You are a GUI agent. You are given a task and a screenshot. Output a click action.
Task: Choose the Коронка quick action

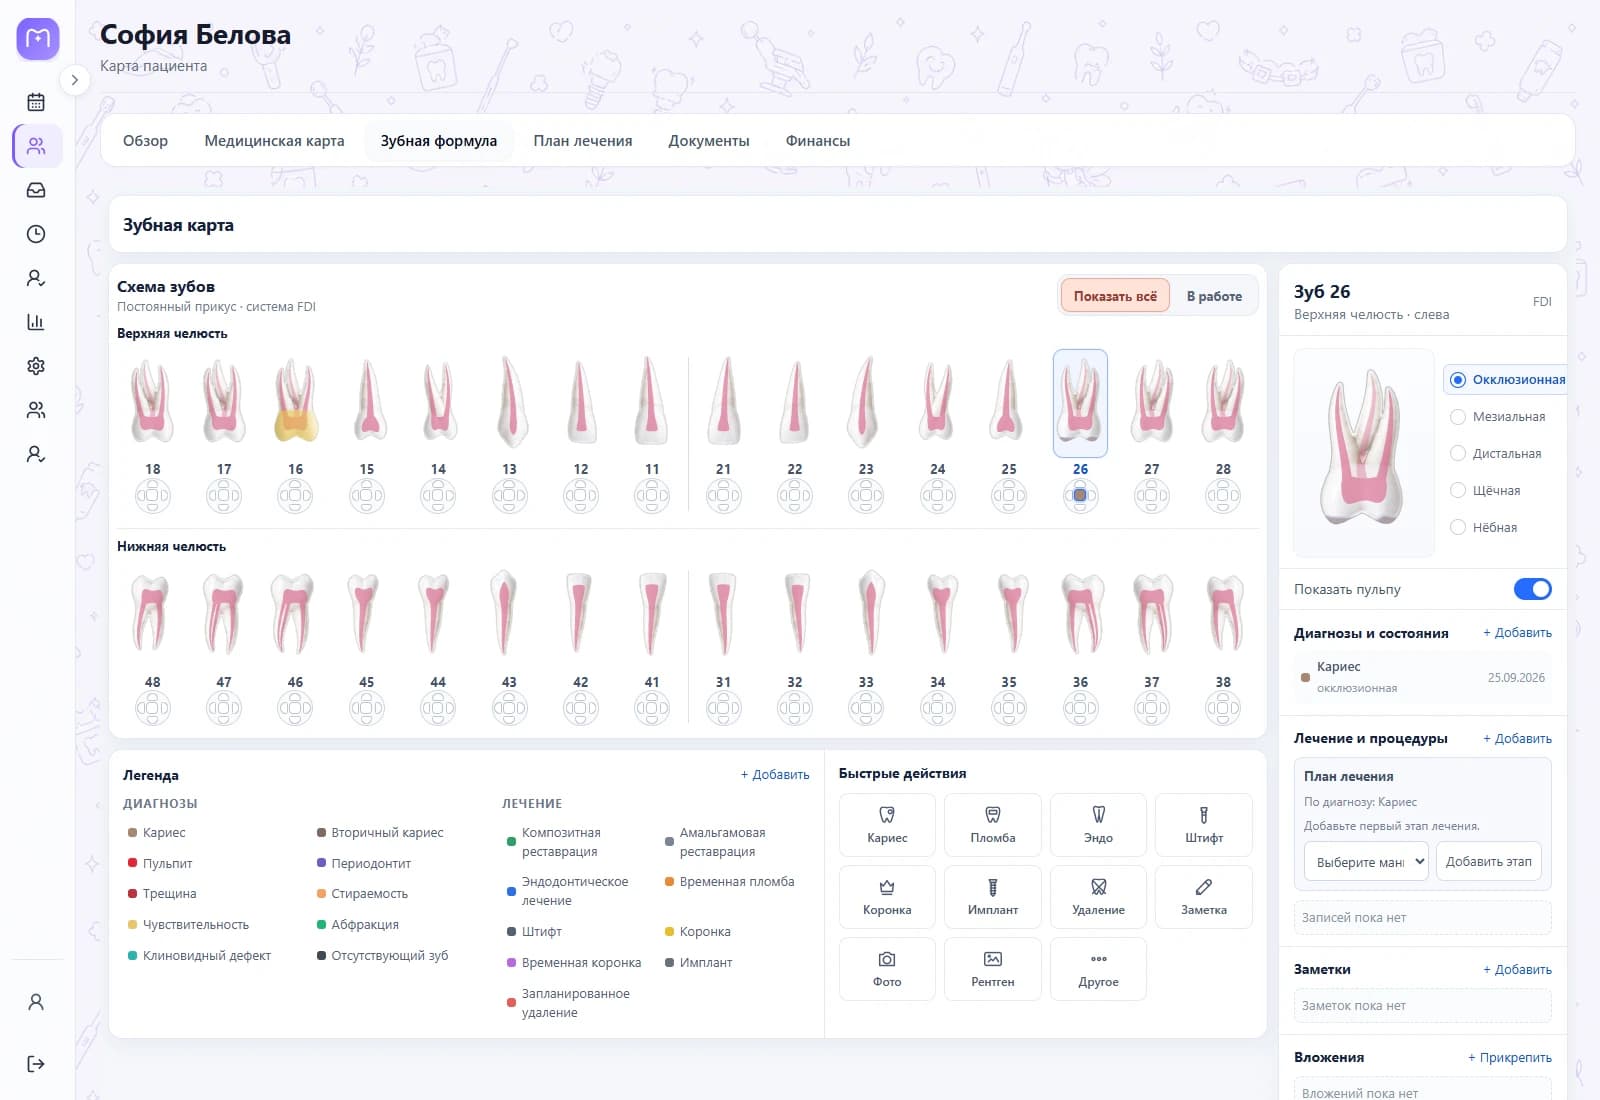pyautogui.click(x=887, y=897)
